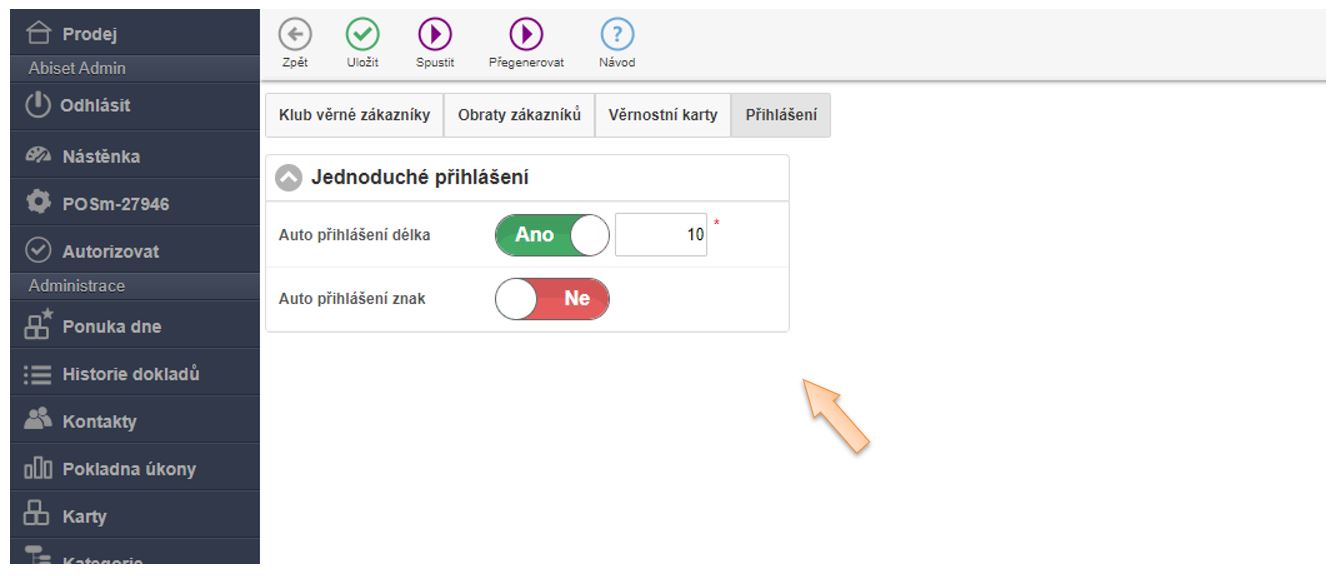Go to Historie dokladů
This screenshot has width=1340, height=576.
coord(130,374)
